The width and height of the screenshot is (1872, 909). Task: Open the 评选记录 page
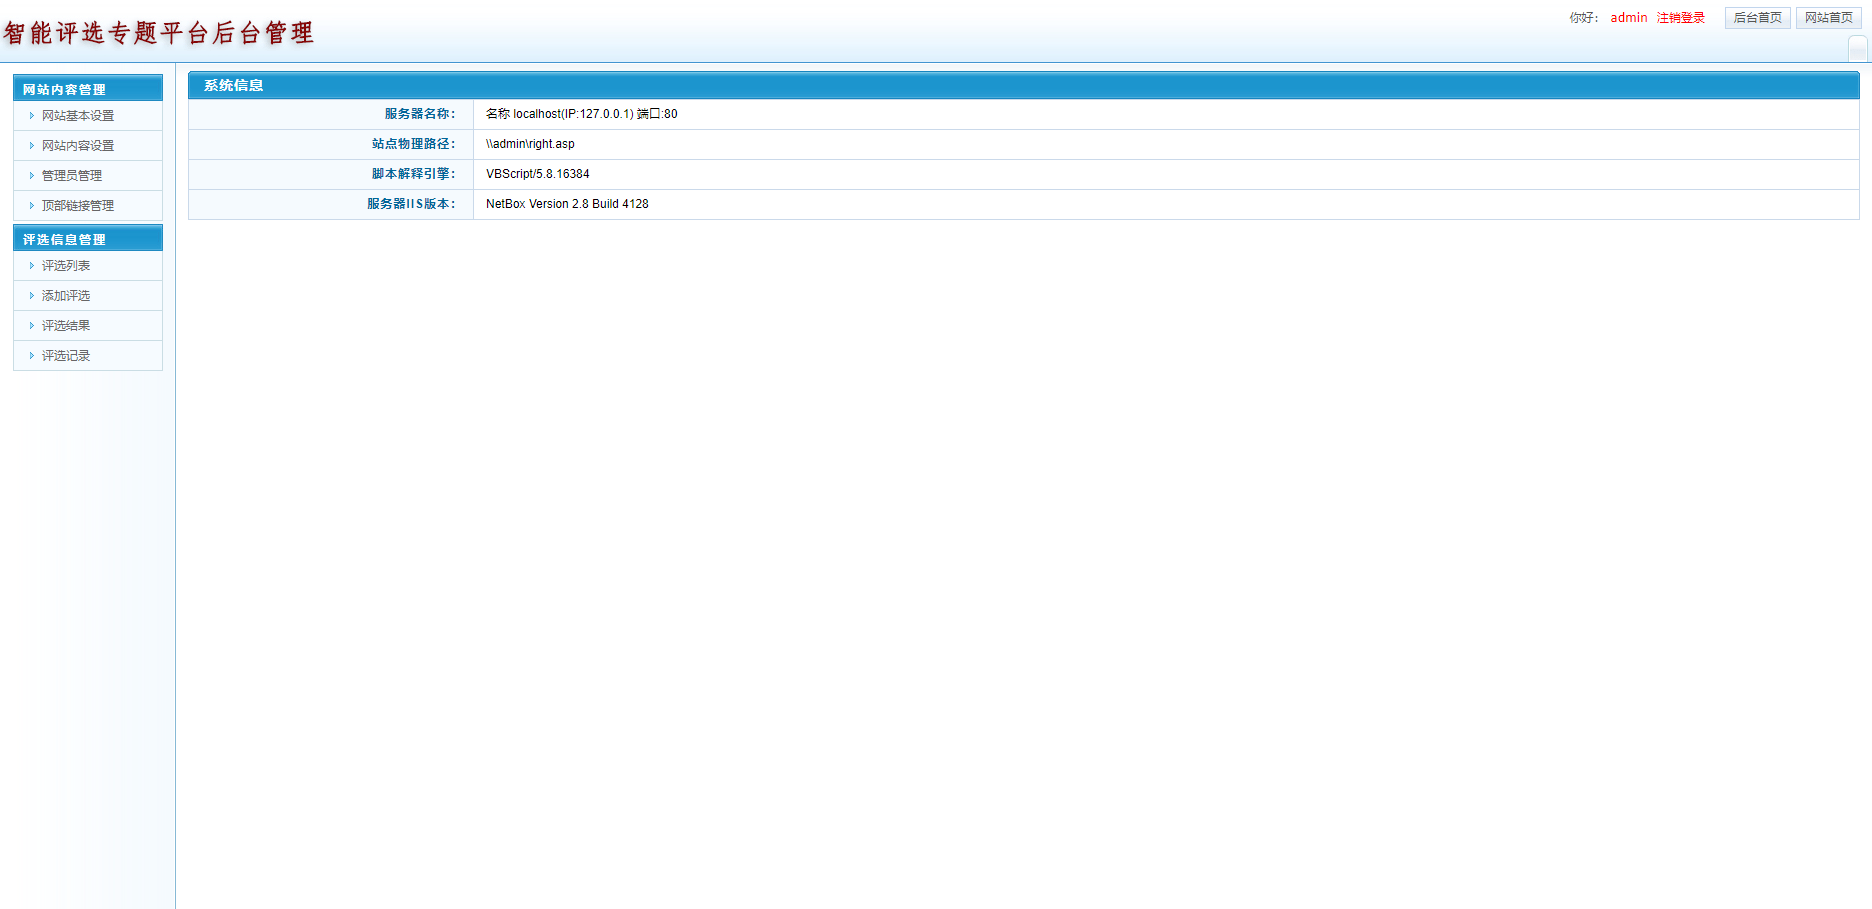click(65, 356)
